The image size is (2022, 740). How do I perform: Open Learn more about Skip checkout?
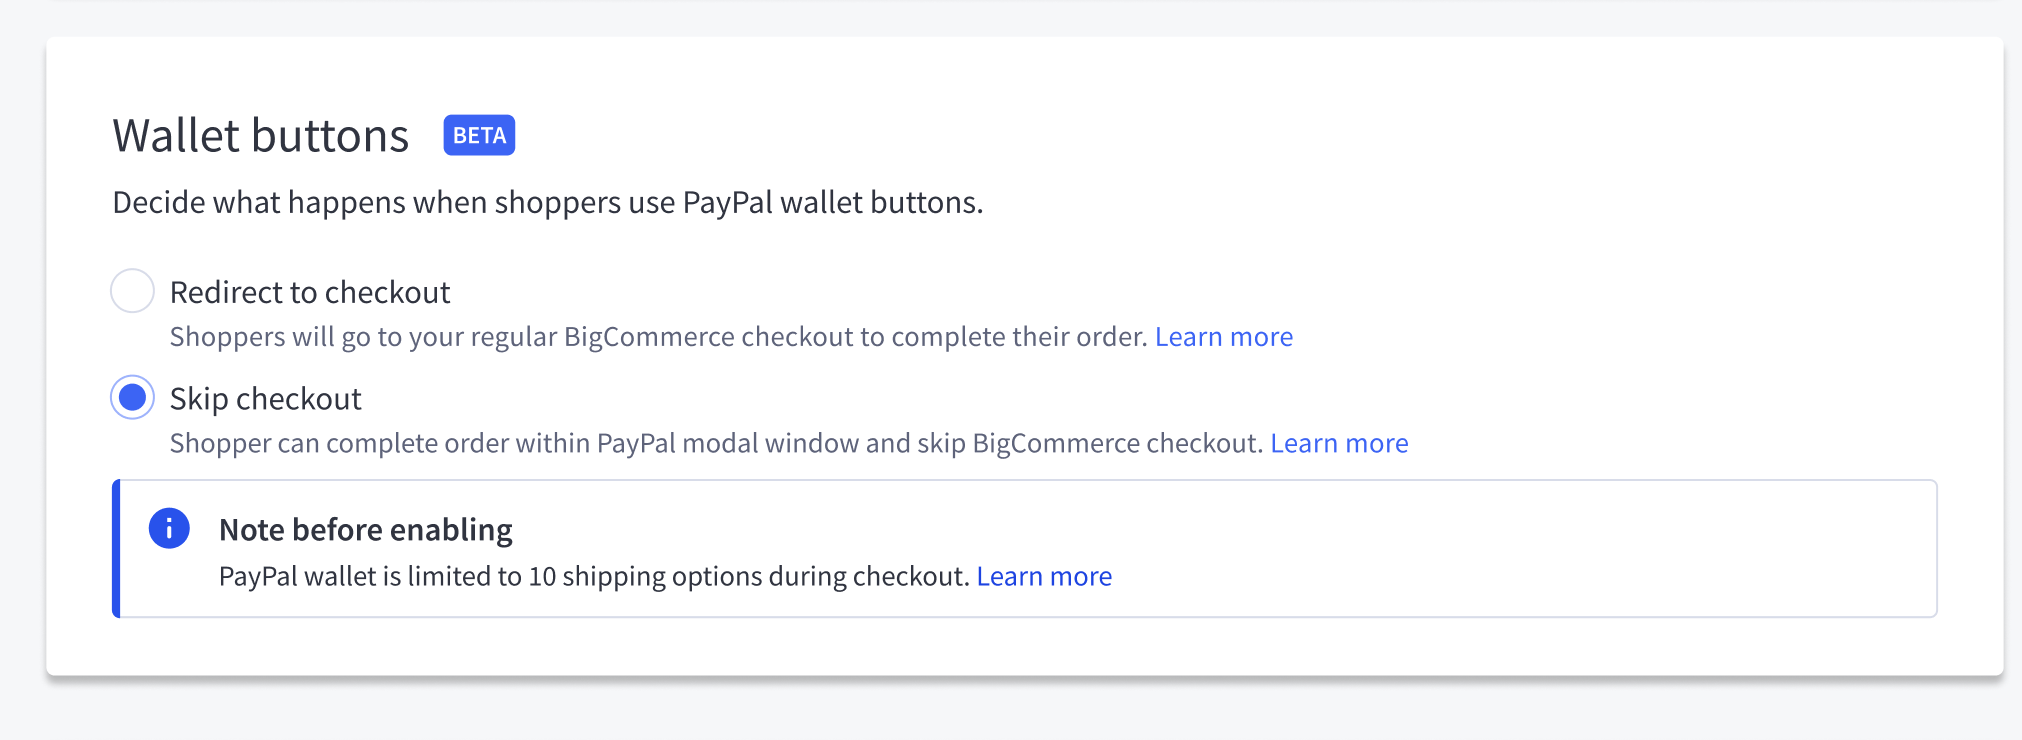click(x=1339, y=443)
